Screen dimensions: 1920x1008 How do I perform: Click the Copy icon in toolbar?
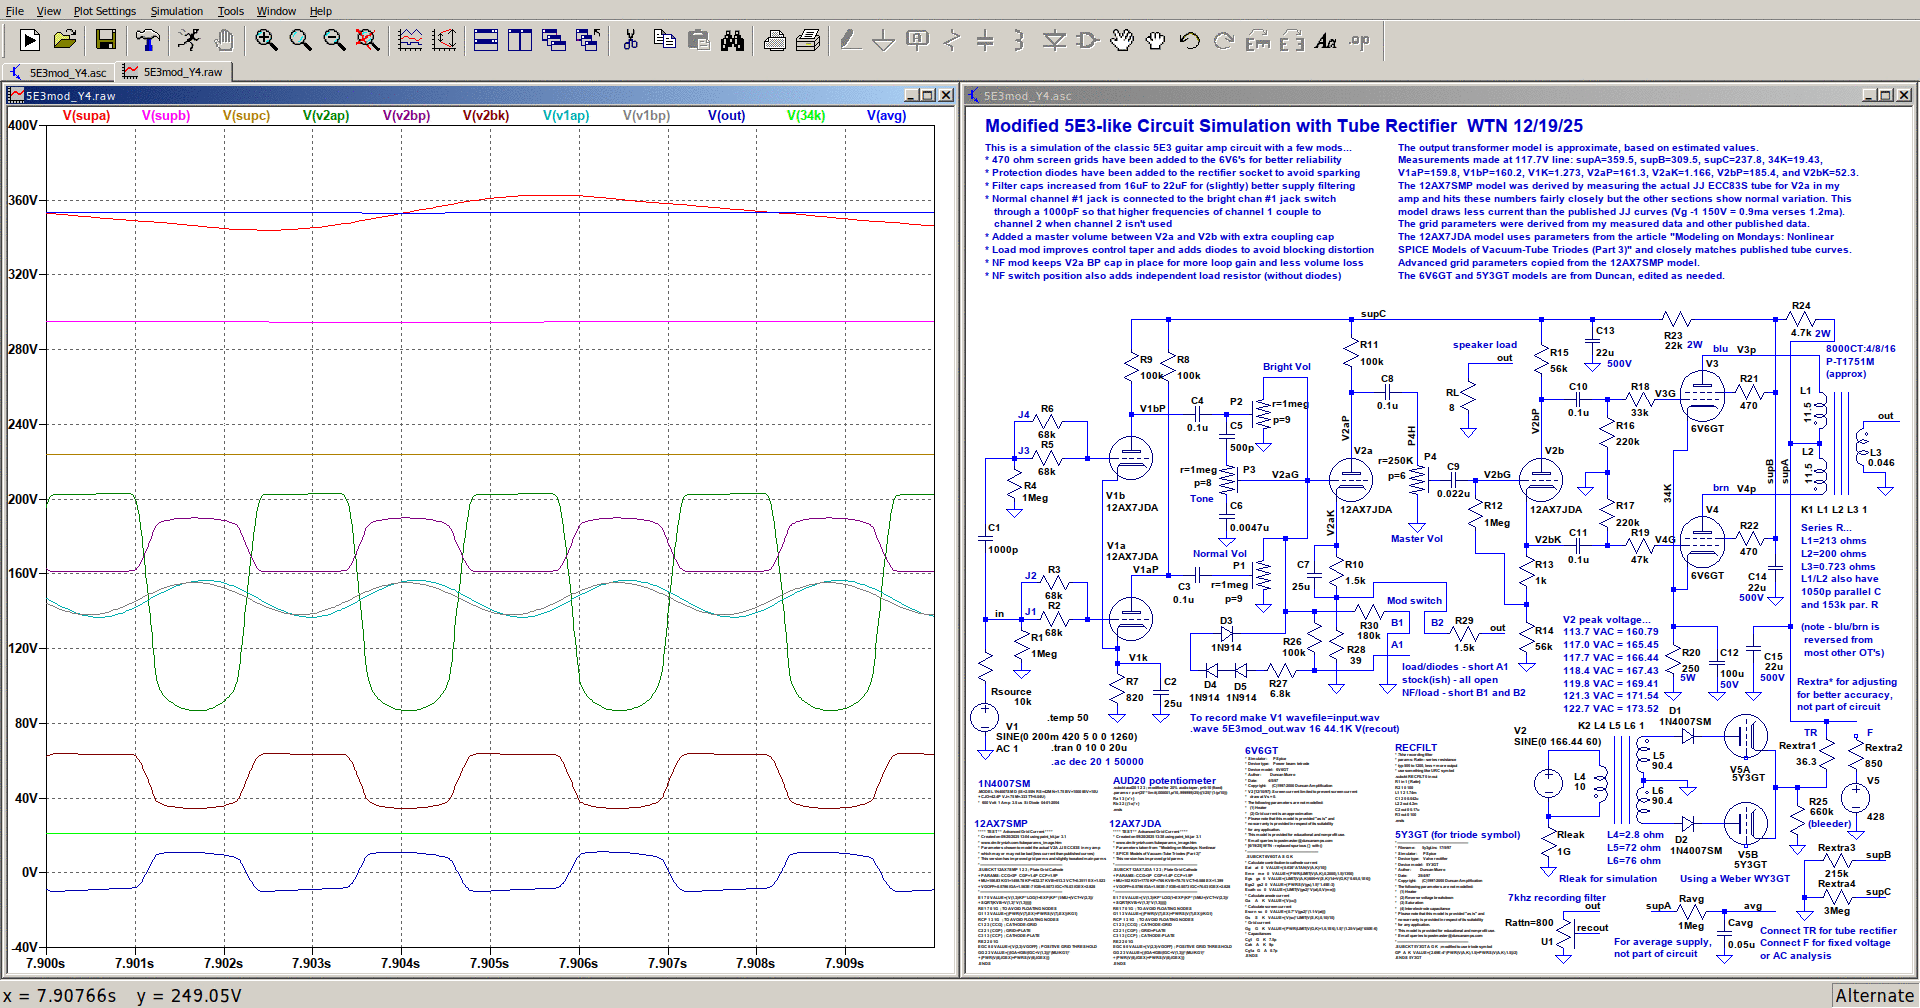[x=665, y=40]
